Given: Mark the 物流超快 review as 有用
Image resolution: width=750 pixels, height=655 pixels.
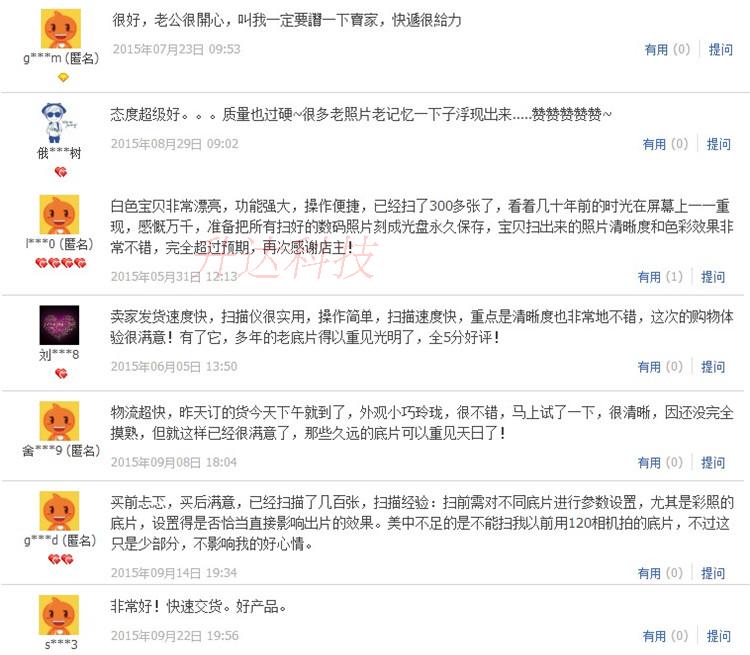Looking at the screenshot, I should pyautogui.click(x=661, y=463).
